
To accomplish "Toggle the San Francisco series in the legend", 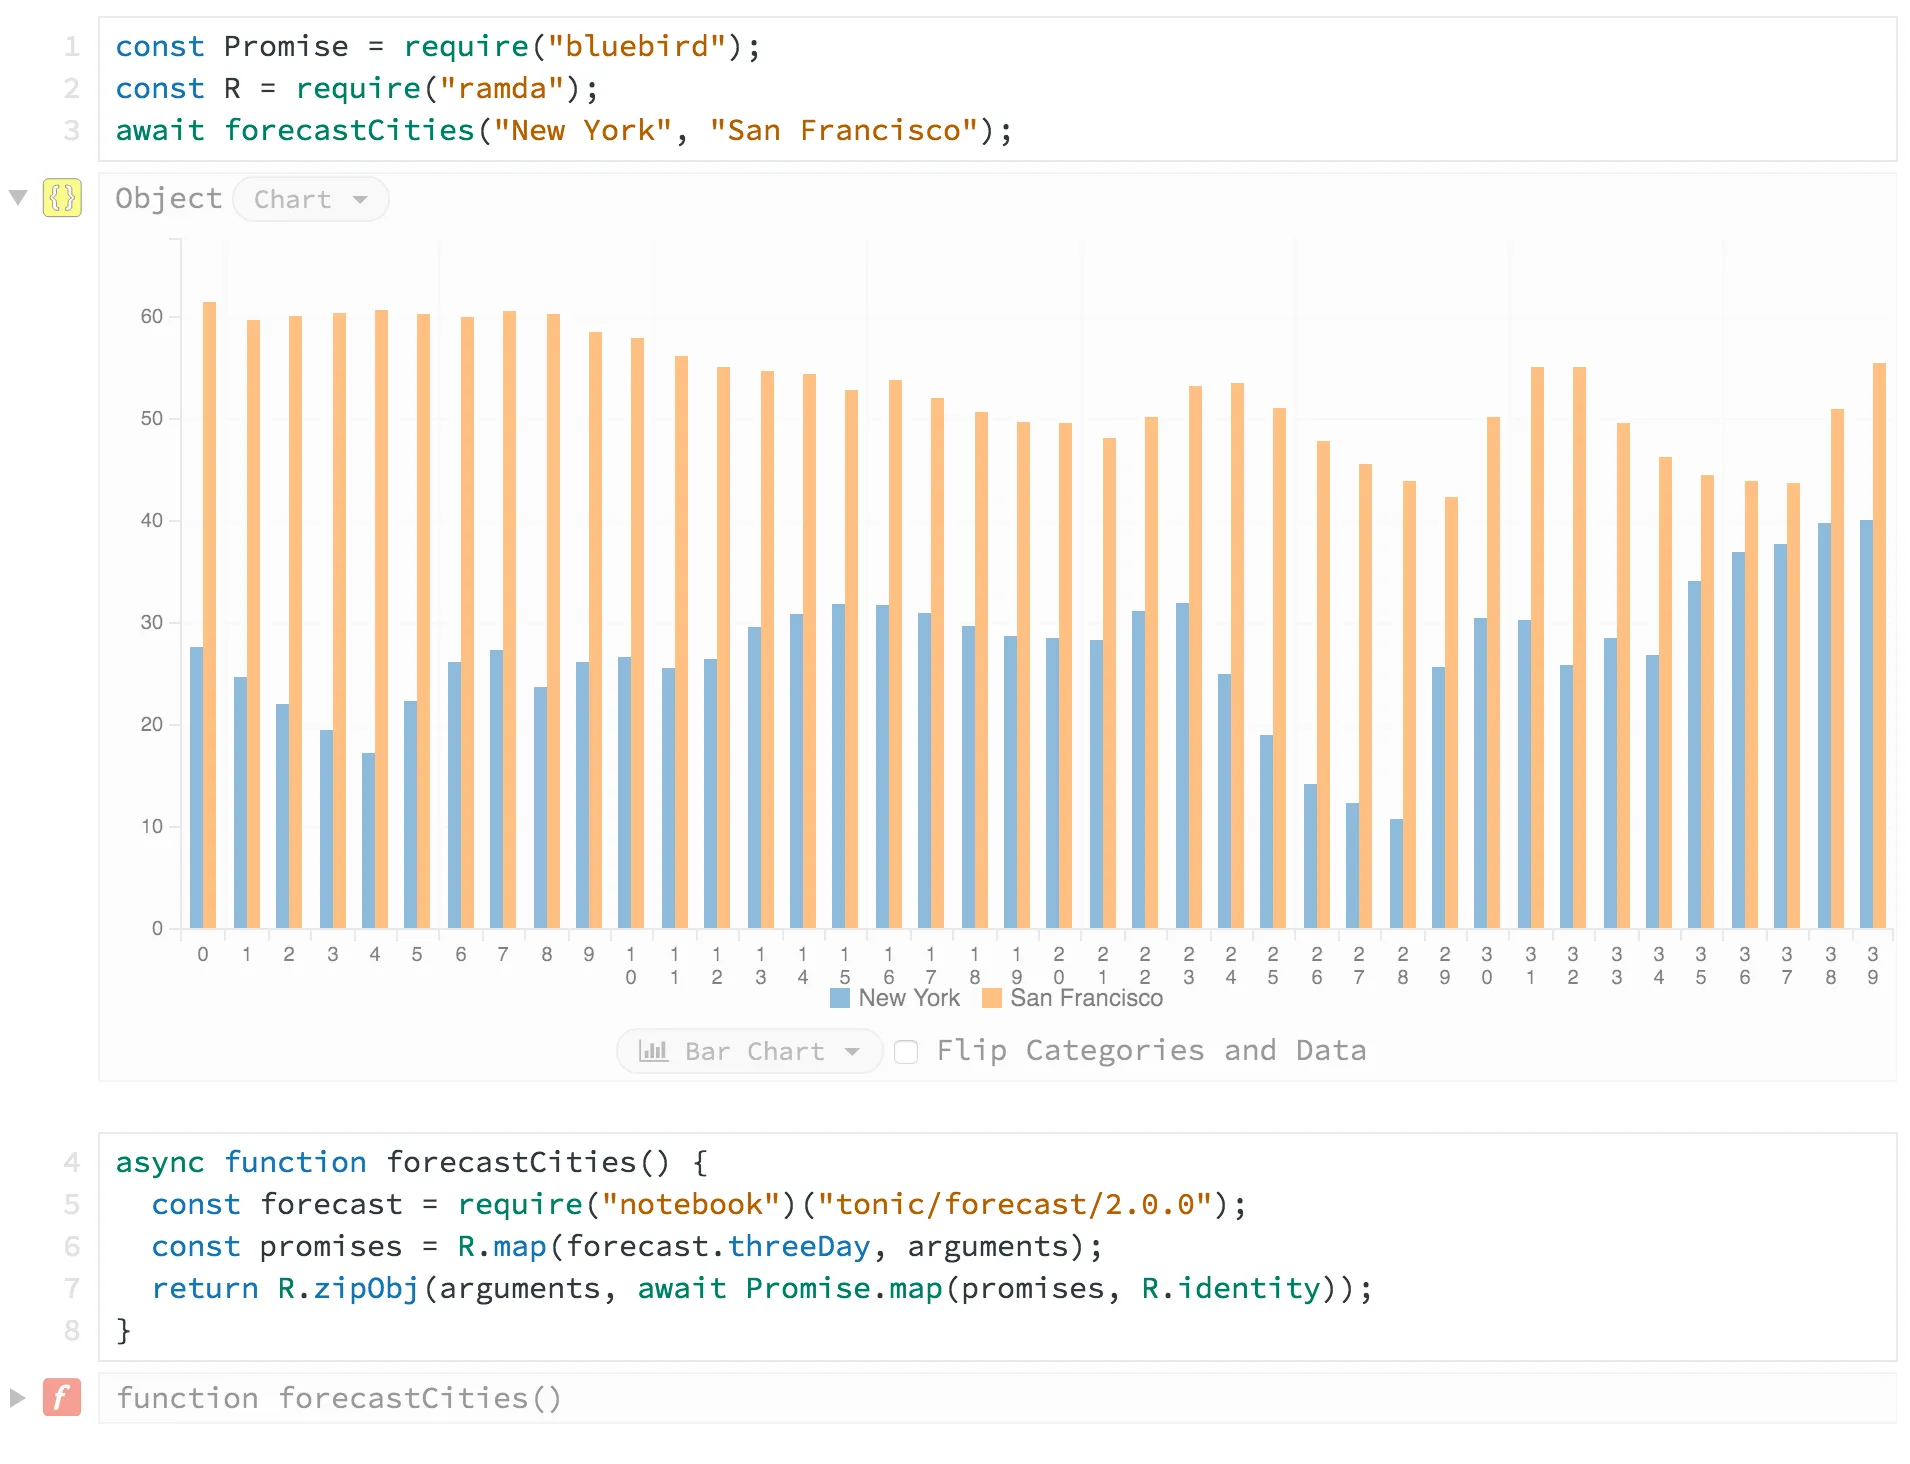I will [1086, 997].
